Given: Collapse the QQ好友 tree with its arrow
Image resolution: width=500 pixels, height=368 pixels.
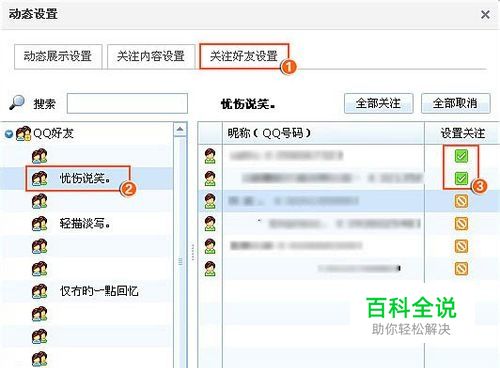Looking at the screenshot, I should click(9, 134).
